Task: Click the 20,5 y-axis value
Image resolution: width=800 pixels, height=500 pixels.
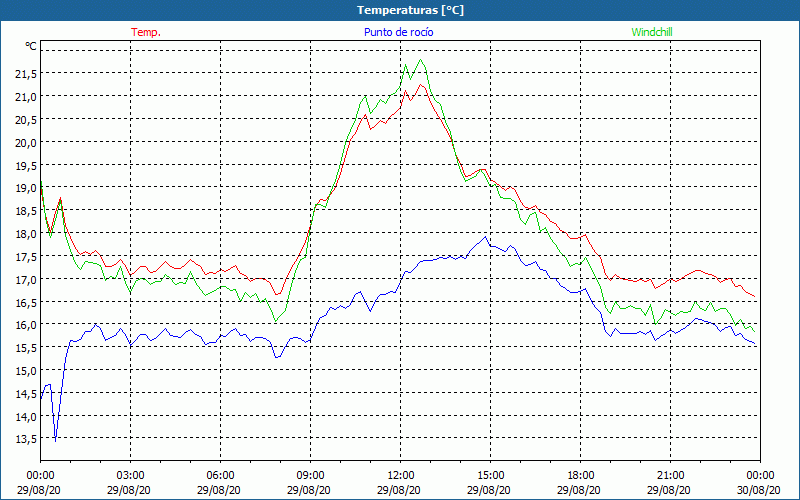Action: (x=26, y=120)
